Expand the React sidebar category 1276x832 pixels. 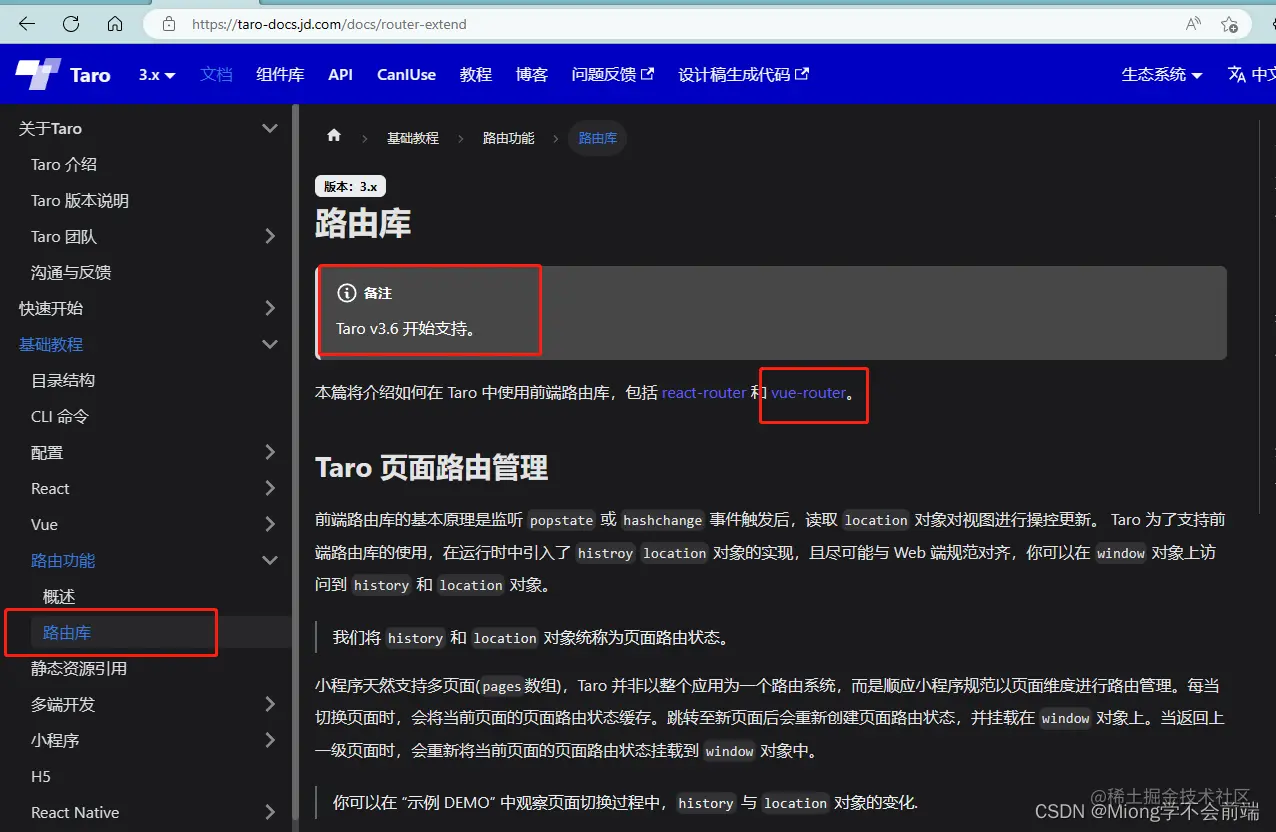[269, 488]
